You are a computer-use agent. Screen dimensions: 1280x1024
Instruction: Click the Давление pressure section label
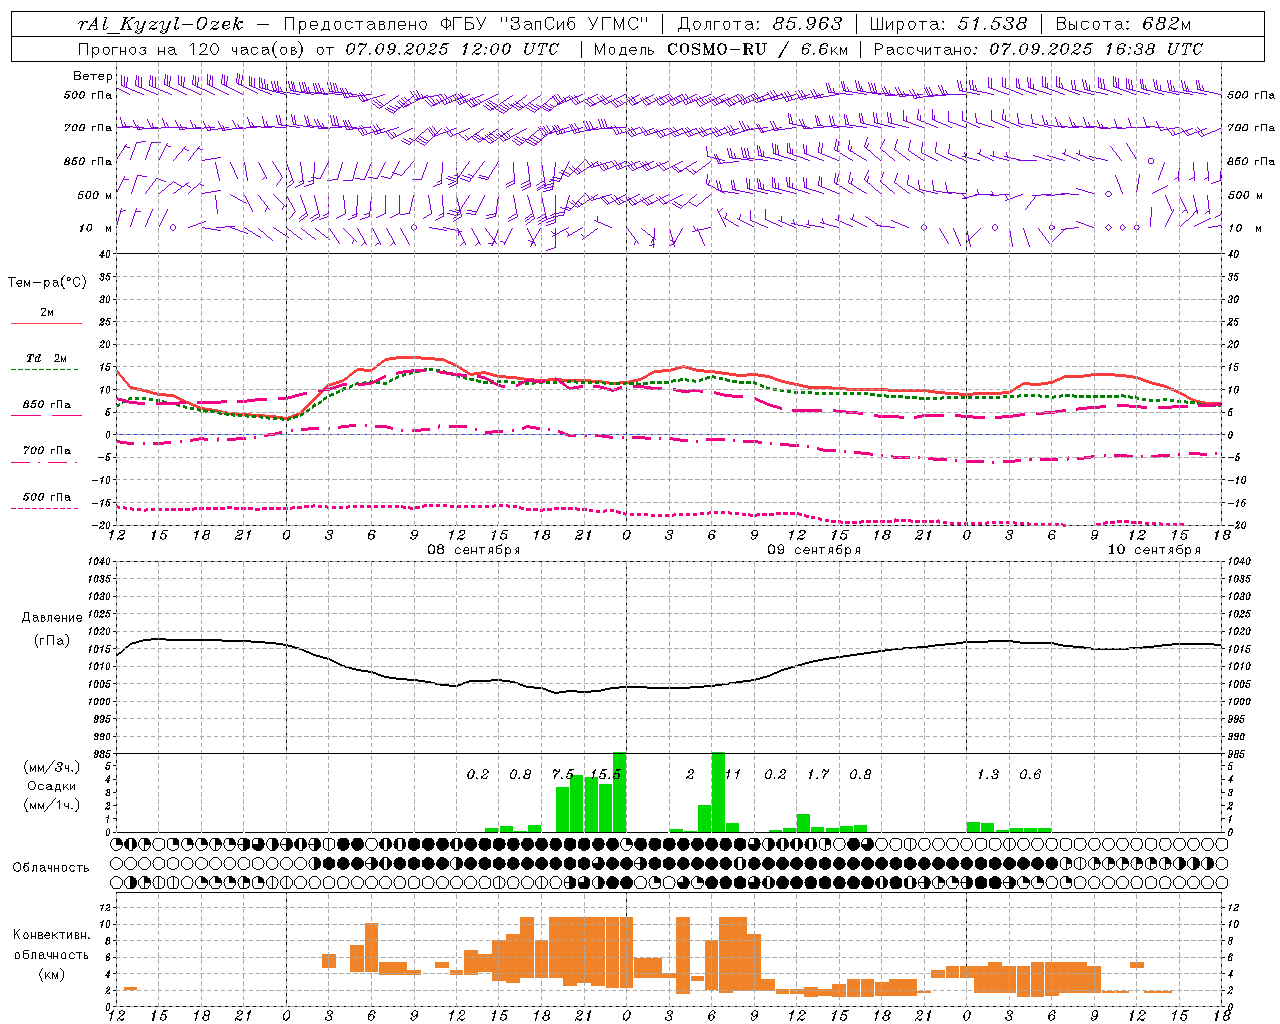point(52,618)
